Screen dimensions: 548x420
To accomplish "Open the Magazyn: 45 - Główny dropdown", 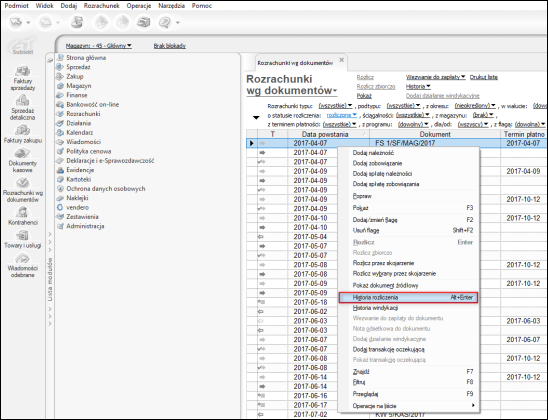I will (99, 46).
